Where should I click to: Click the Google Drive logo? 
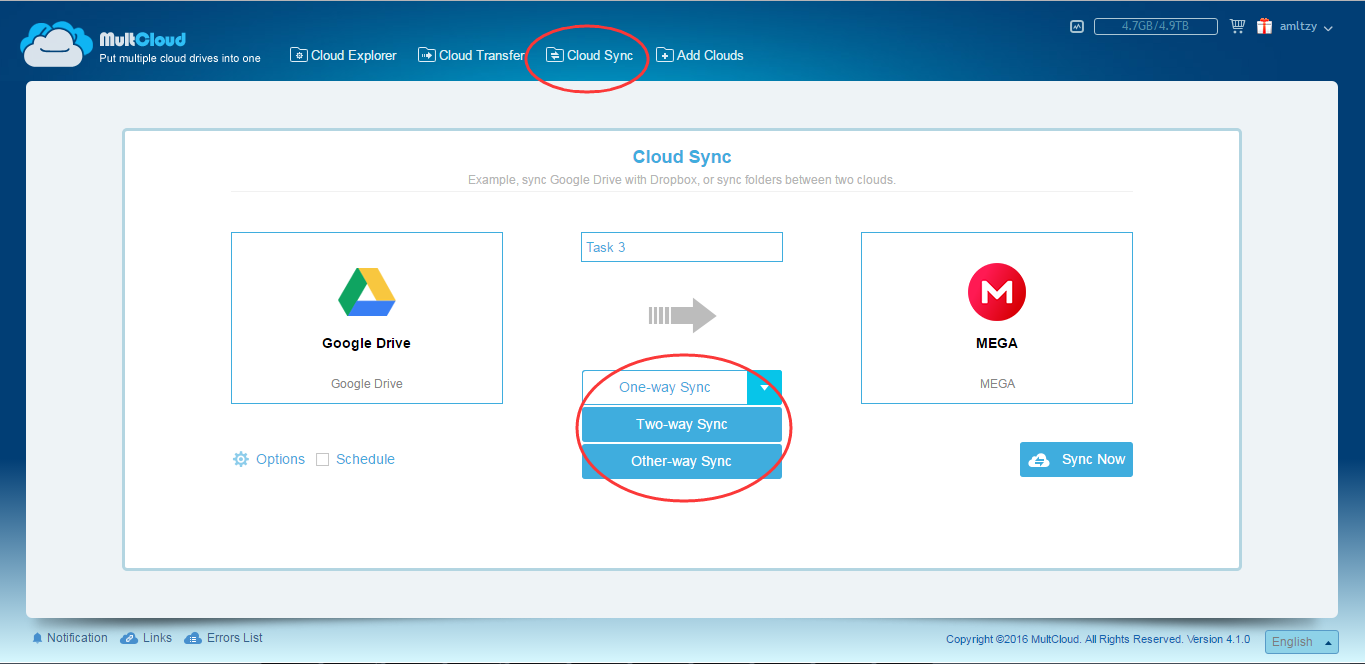click(367, 292)
